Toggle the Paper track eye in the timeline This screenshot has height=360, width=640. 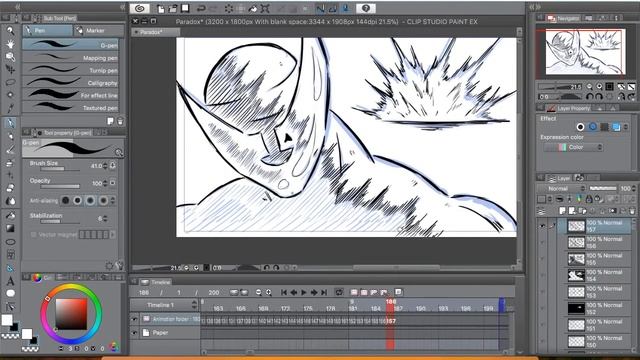coord(134,333)
